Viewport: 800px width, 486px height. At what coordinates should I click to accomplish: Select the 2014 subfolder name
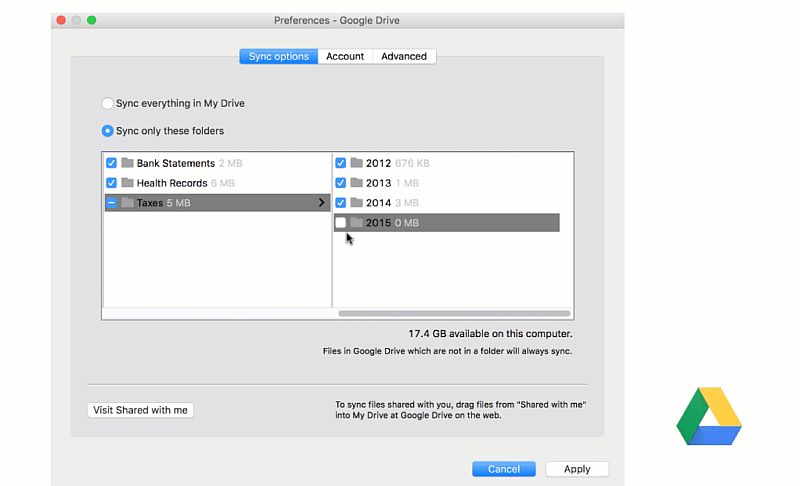click(378, 203)
